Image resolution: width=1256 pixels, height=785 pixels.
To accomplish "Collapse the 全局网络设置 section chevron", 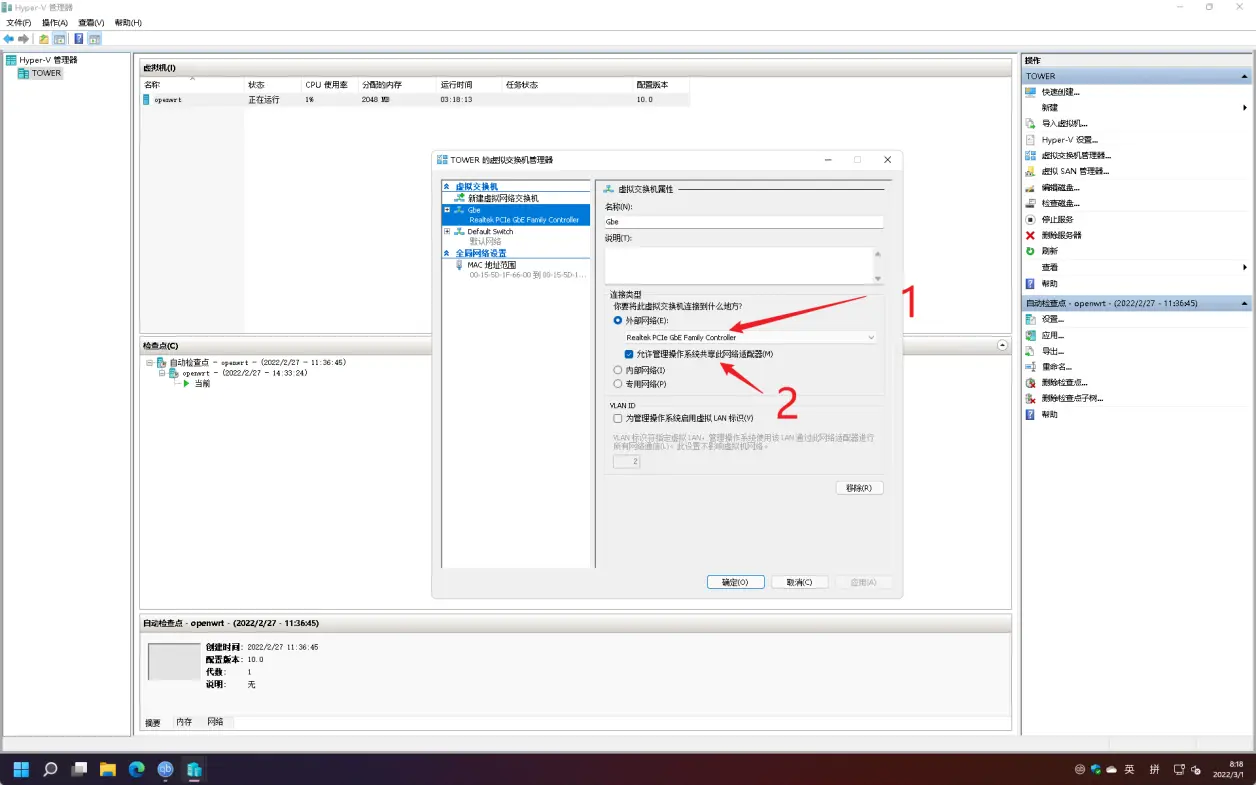I will coord(447,253).
